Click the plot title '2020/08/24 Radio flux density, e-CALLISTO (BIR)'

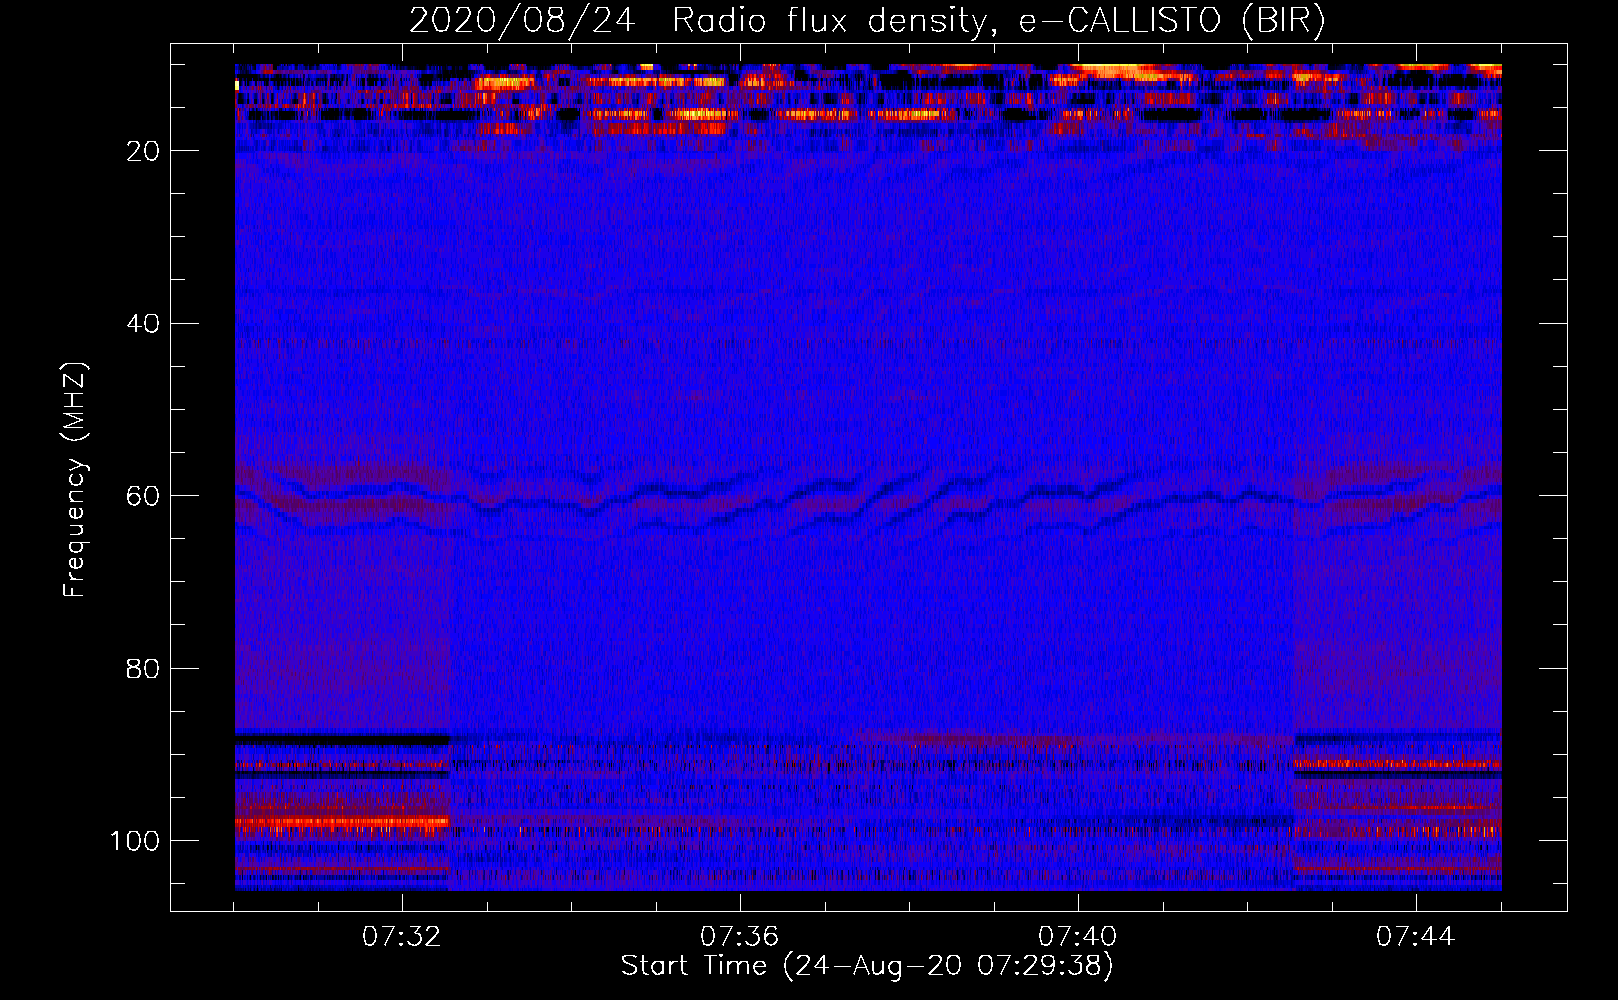[x=867, y=21]
